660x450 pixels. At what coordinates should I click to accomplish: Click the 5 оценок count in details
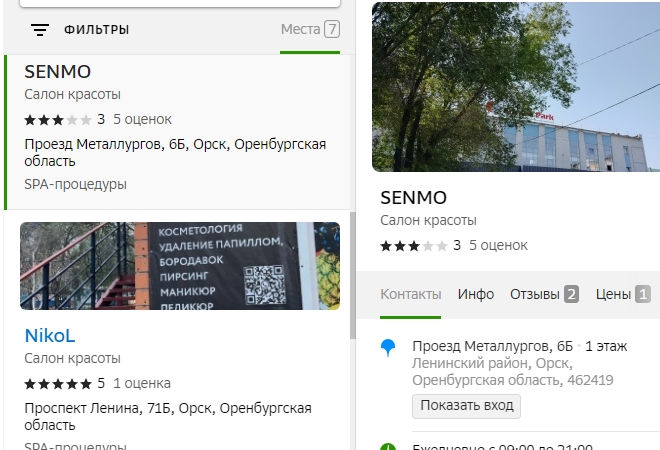(x=498, y=245)
